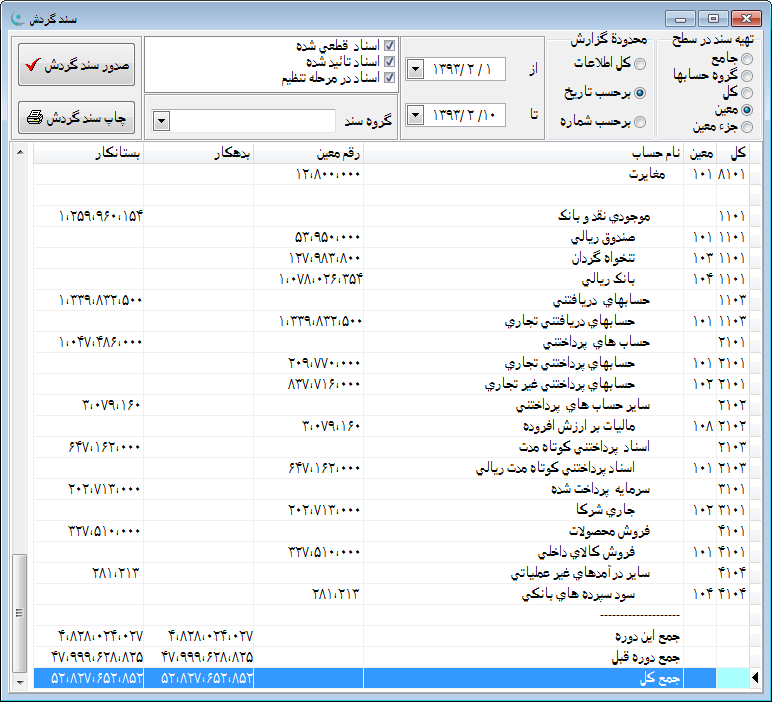Open the تا (to) date dropdown arrow
The height and width of the screenshot is (702, 772).
[x=415, y=115]
